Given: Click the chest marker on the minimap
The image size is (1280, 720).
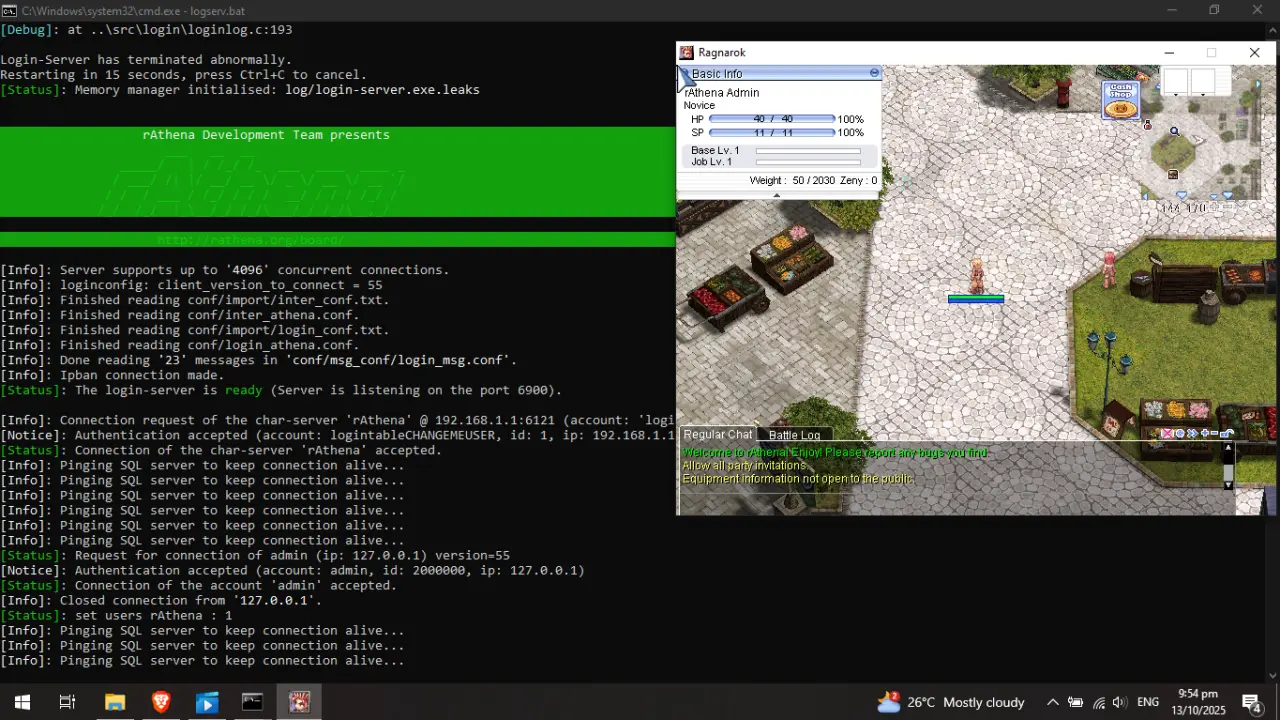Looking at the screenshot, I should (1173, 174).
